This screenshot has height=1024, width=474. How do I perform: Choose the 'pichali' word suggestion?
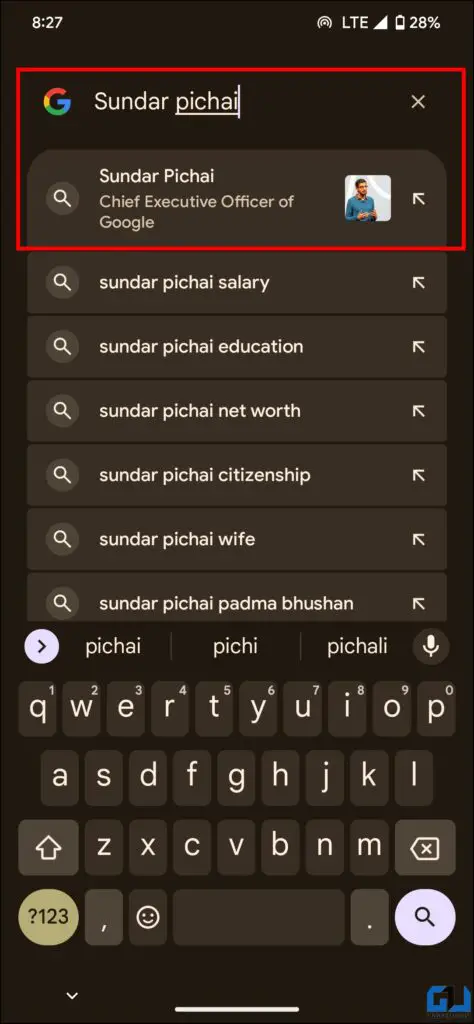click(x=357, y=647)
